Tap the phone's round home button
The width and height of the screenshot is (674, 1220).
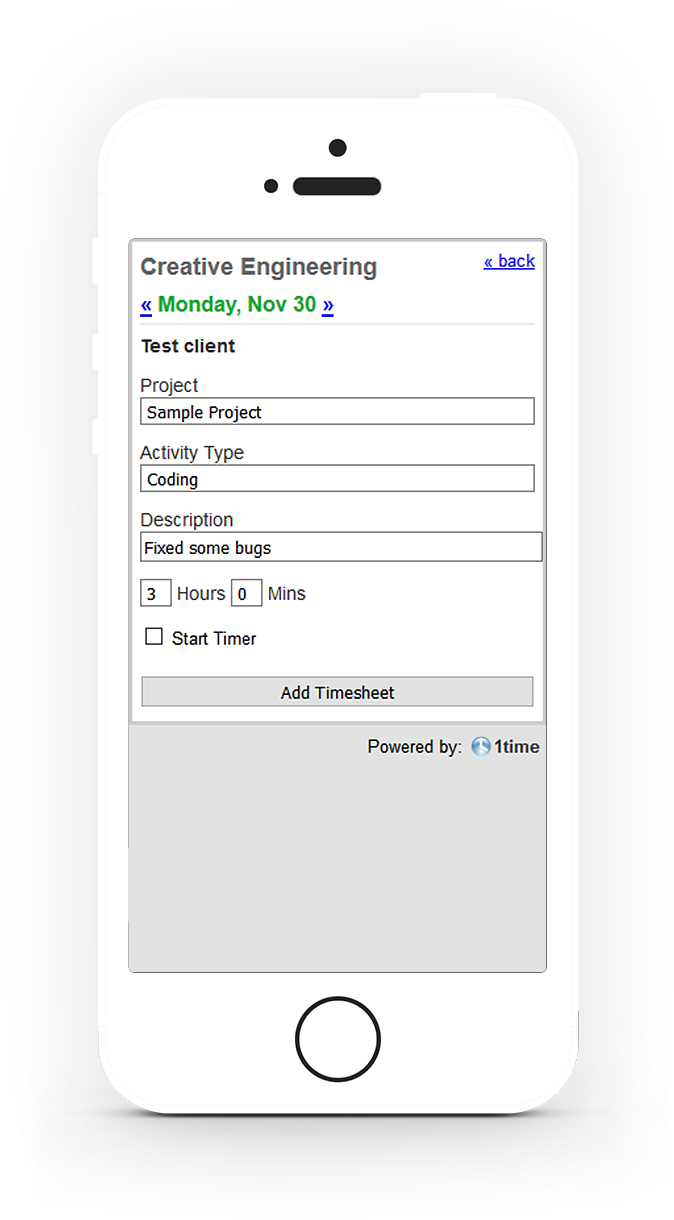click(x=338, y=1039)
